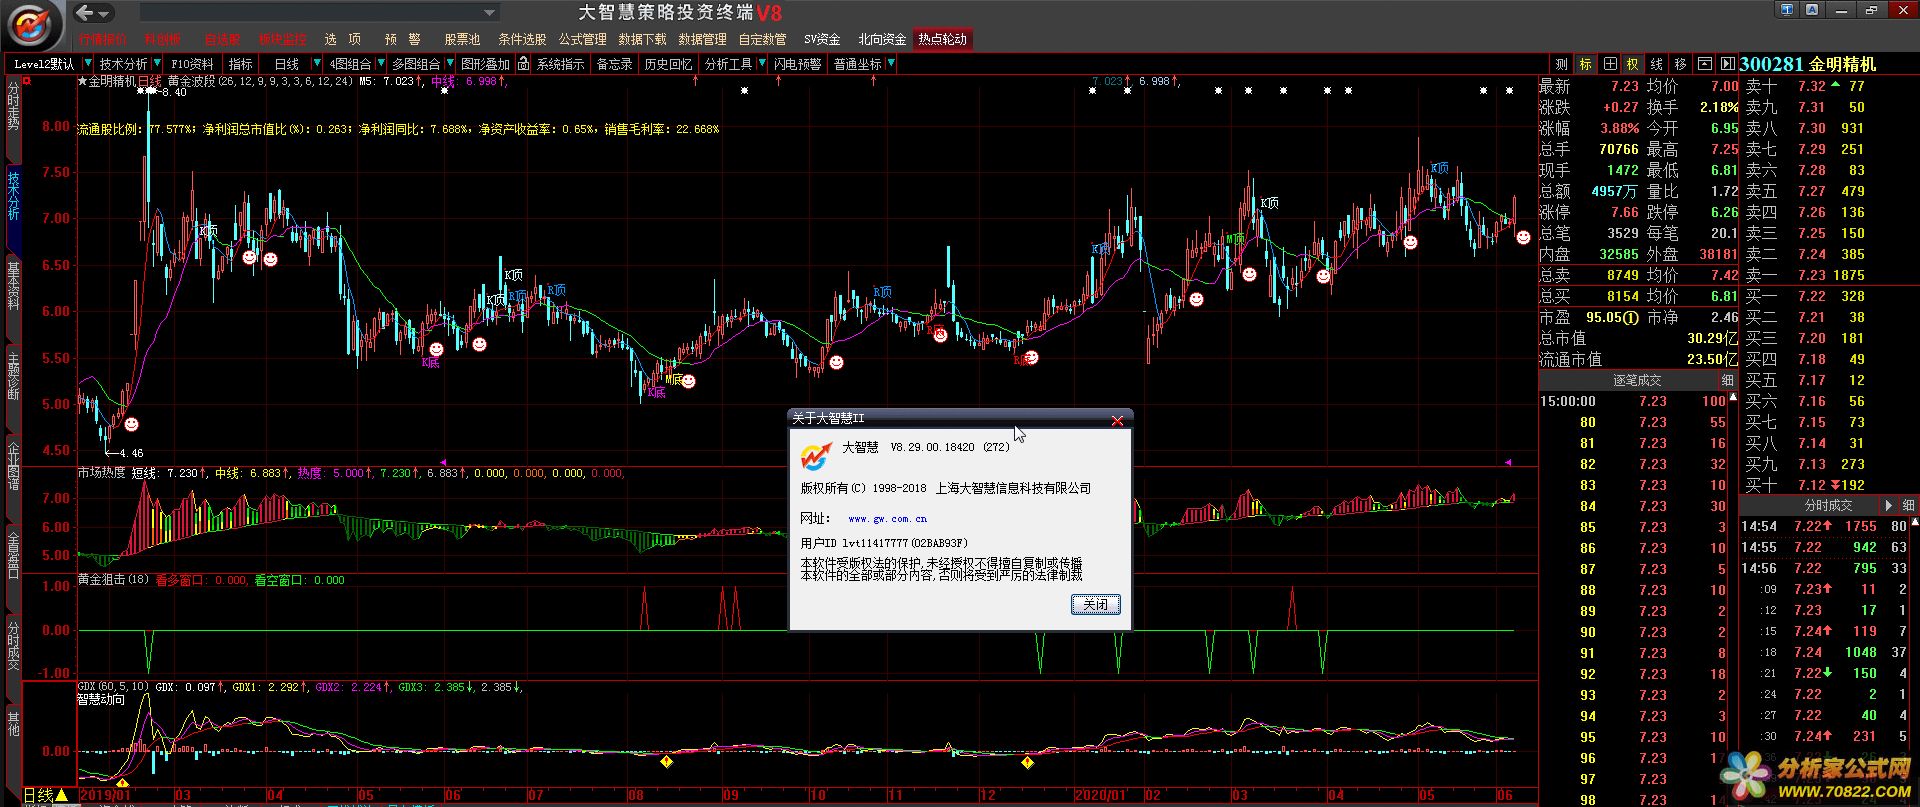Open the 公式管理 menu
This screenshot has height=807, width=1920.
583,39
